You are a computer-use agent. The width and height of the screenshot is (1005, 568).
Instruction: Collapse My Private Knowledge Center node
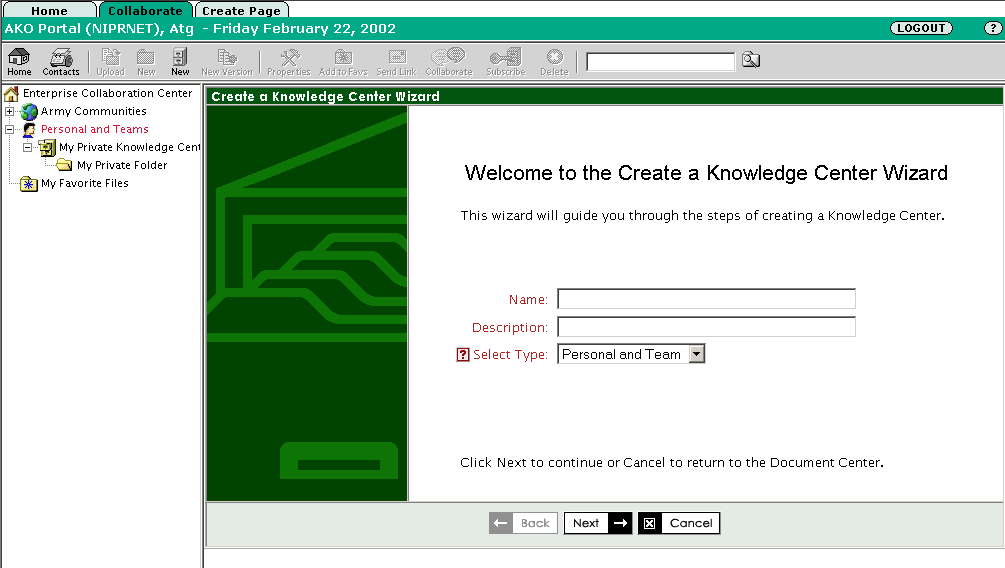tap(28, 148)
